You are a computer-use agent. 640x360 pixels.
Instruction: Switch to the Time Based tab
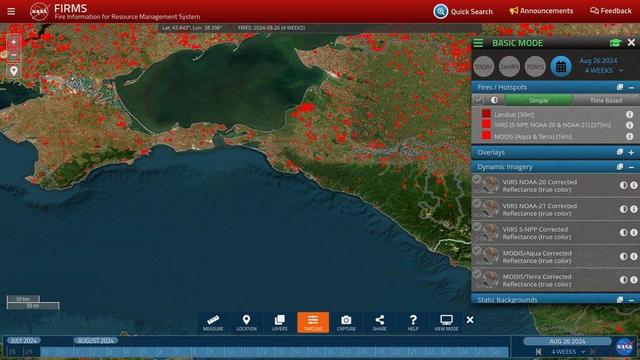coord(606,100)
